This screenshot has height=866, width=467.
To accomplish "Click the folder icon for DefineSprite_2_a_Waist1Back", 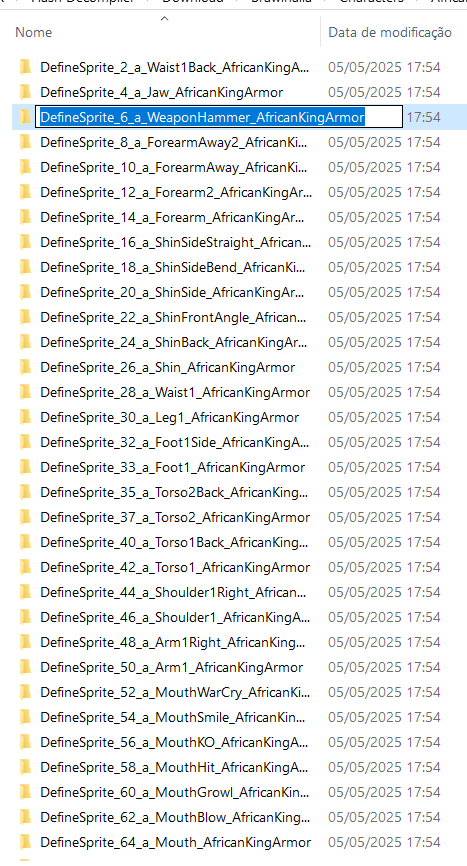I will pos(25,67).
